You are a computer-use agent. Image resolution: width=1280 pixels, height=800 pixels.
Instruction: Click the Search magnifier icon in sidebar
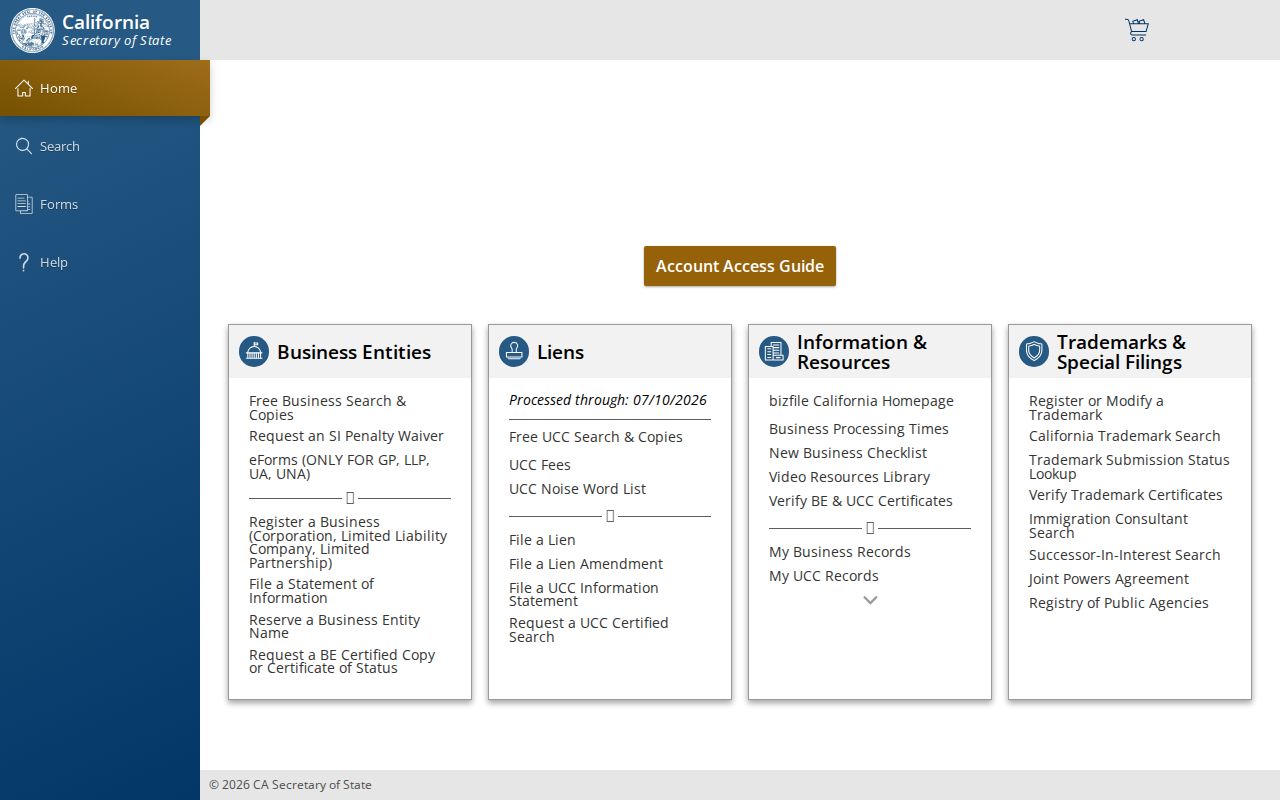tap(24, 146)
